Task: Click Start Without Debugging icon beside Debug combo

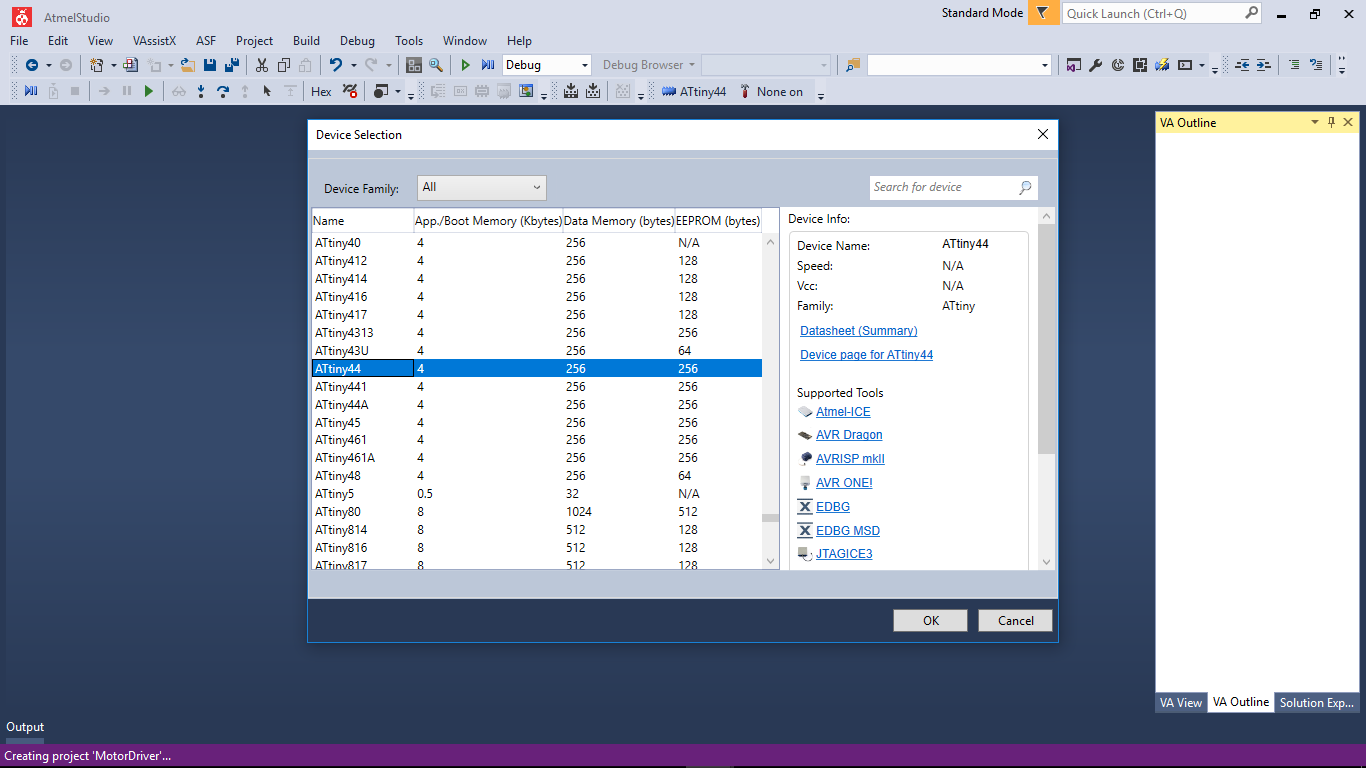Action: (487, 65)
